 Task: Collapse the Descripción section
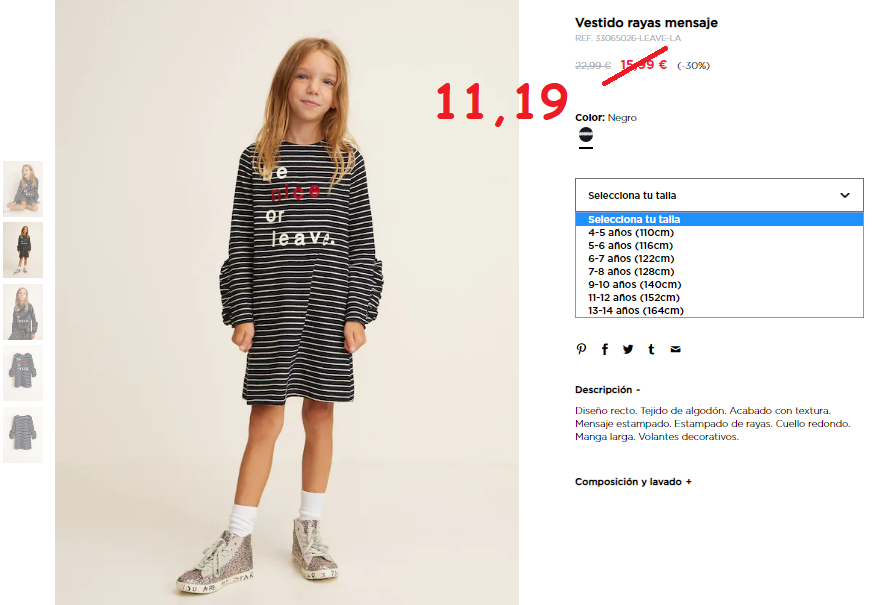[x=608, y=390]
